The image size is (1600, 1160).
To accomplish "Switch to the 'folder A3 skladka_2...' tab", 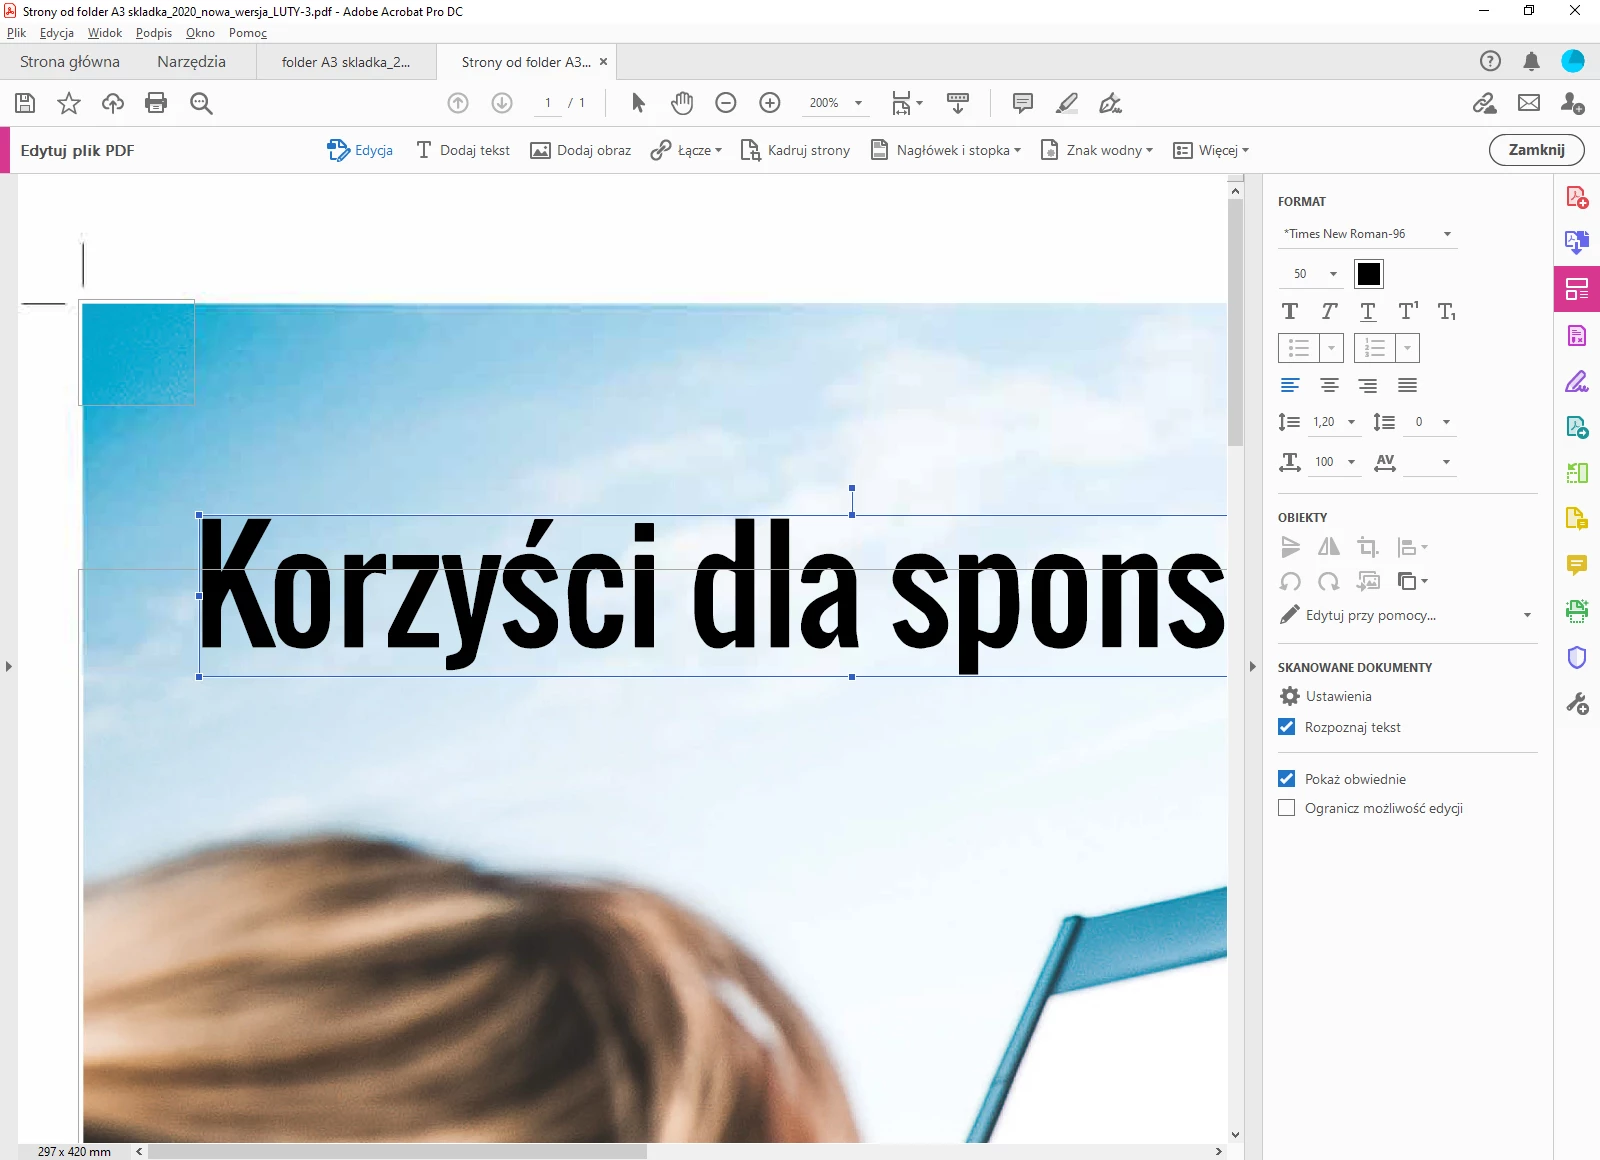I will click(346, 62).
